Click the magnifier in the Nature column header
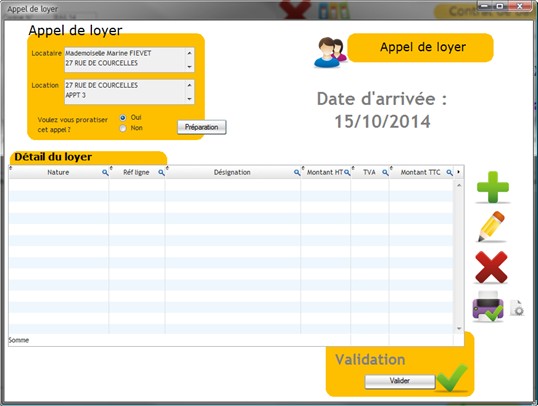 pyautogui.click(x=105, y=173)
